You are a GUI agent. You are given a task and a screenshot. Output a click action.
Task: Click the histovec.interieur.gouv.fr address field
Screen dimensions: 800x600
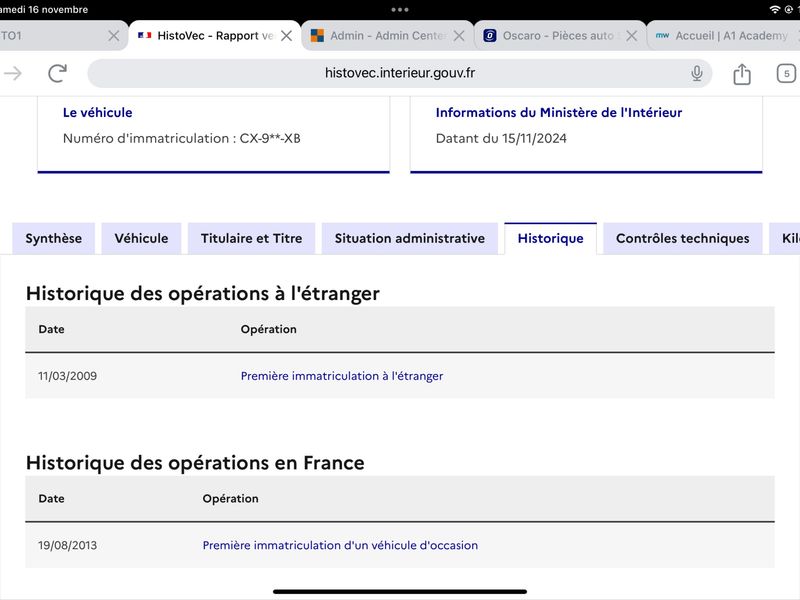[x=399, y=73]
